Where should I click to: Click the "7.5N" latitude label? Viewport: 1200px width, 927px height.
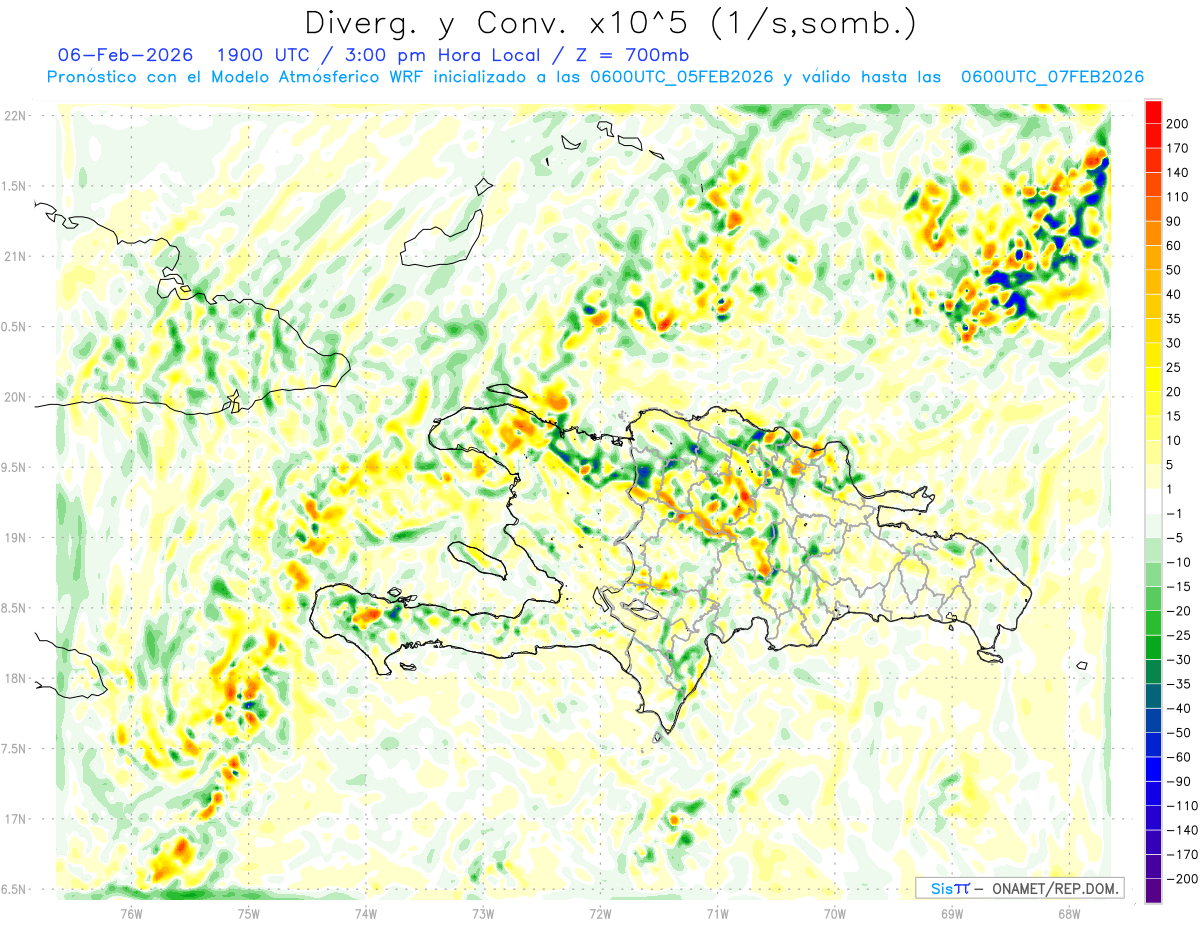[15, 749]
